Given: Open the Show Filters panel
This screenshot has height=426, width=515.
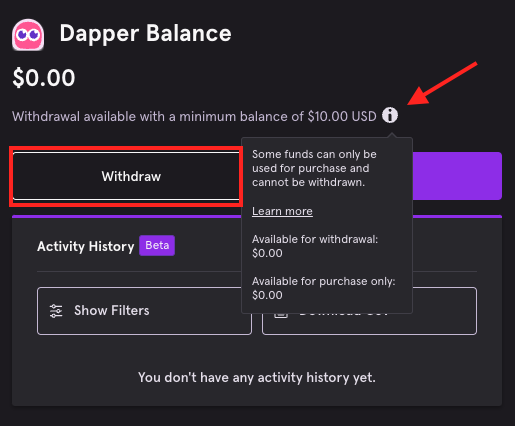Looking at the screenshot, I should [144, 311].
